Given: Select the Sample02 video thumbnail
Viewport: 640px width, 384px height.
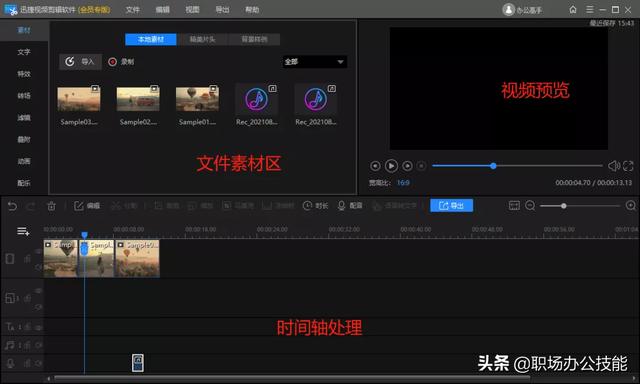Looking at the screenshot, I should (x=138, y=99).
